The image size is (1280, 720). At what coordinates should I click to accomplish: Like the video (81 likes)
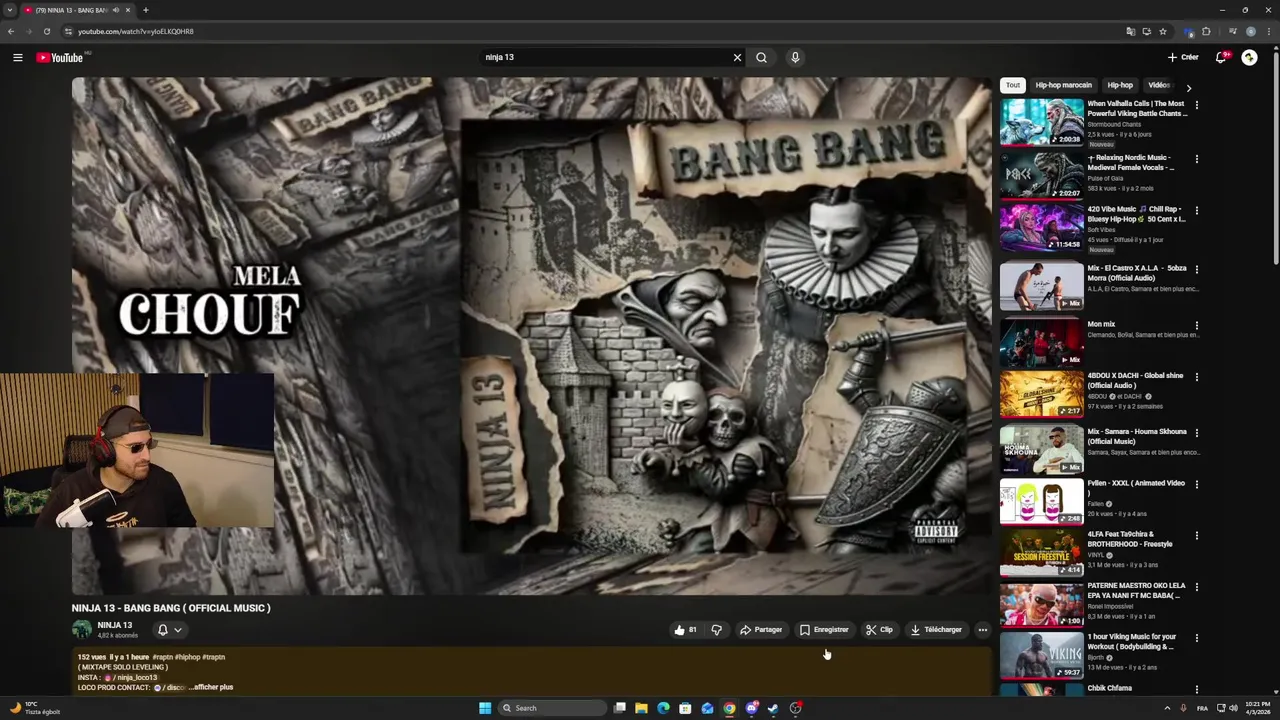(x=686, y=630)
